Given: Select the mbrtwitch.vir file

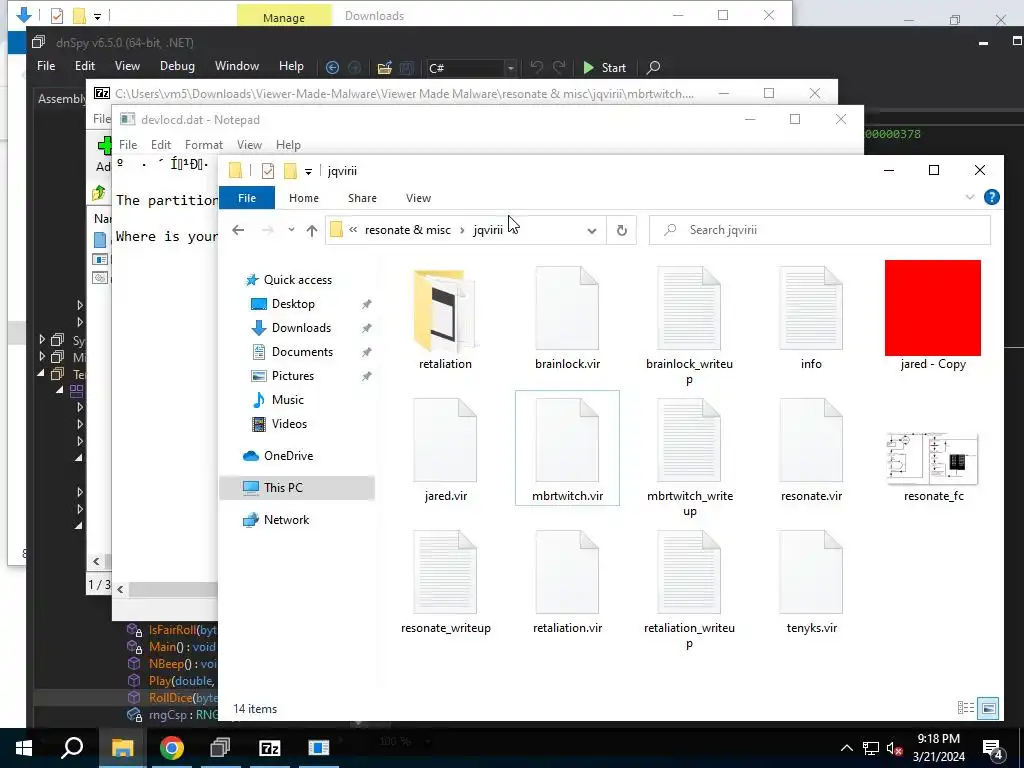Looking at the screenshot, I should [567, 448].
